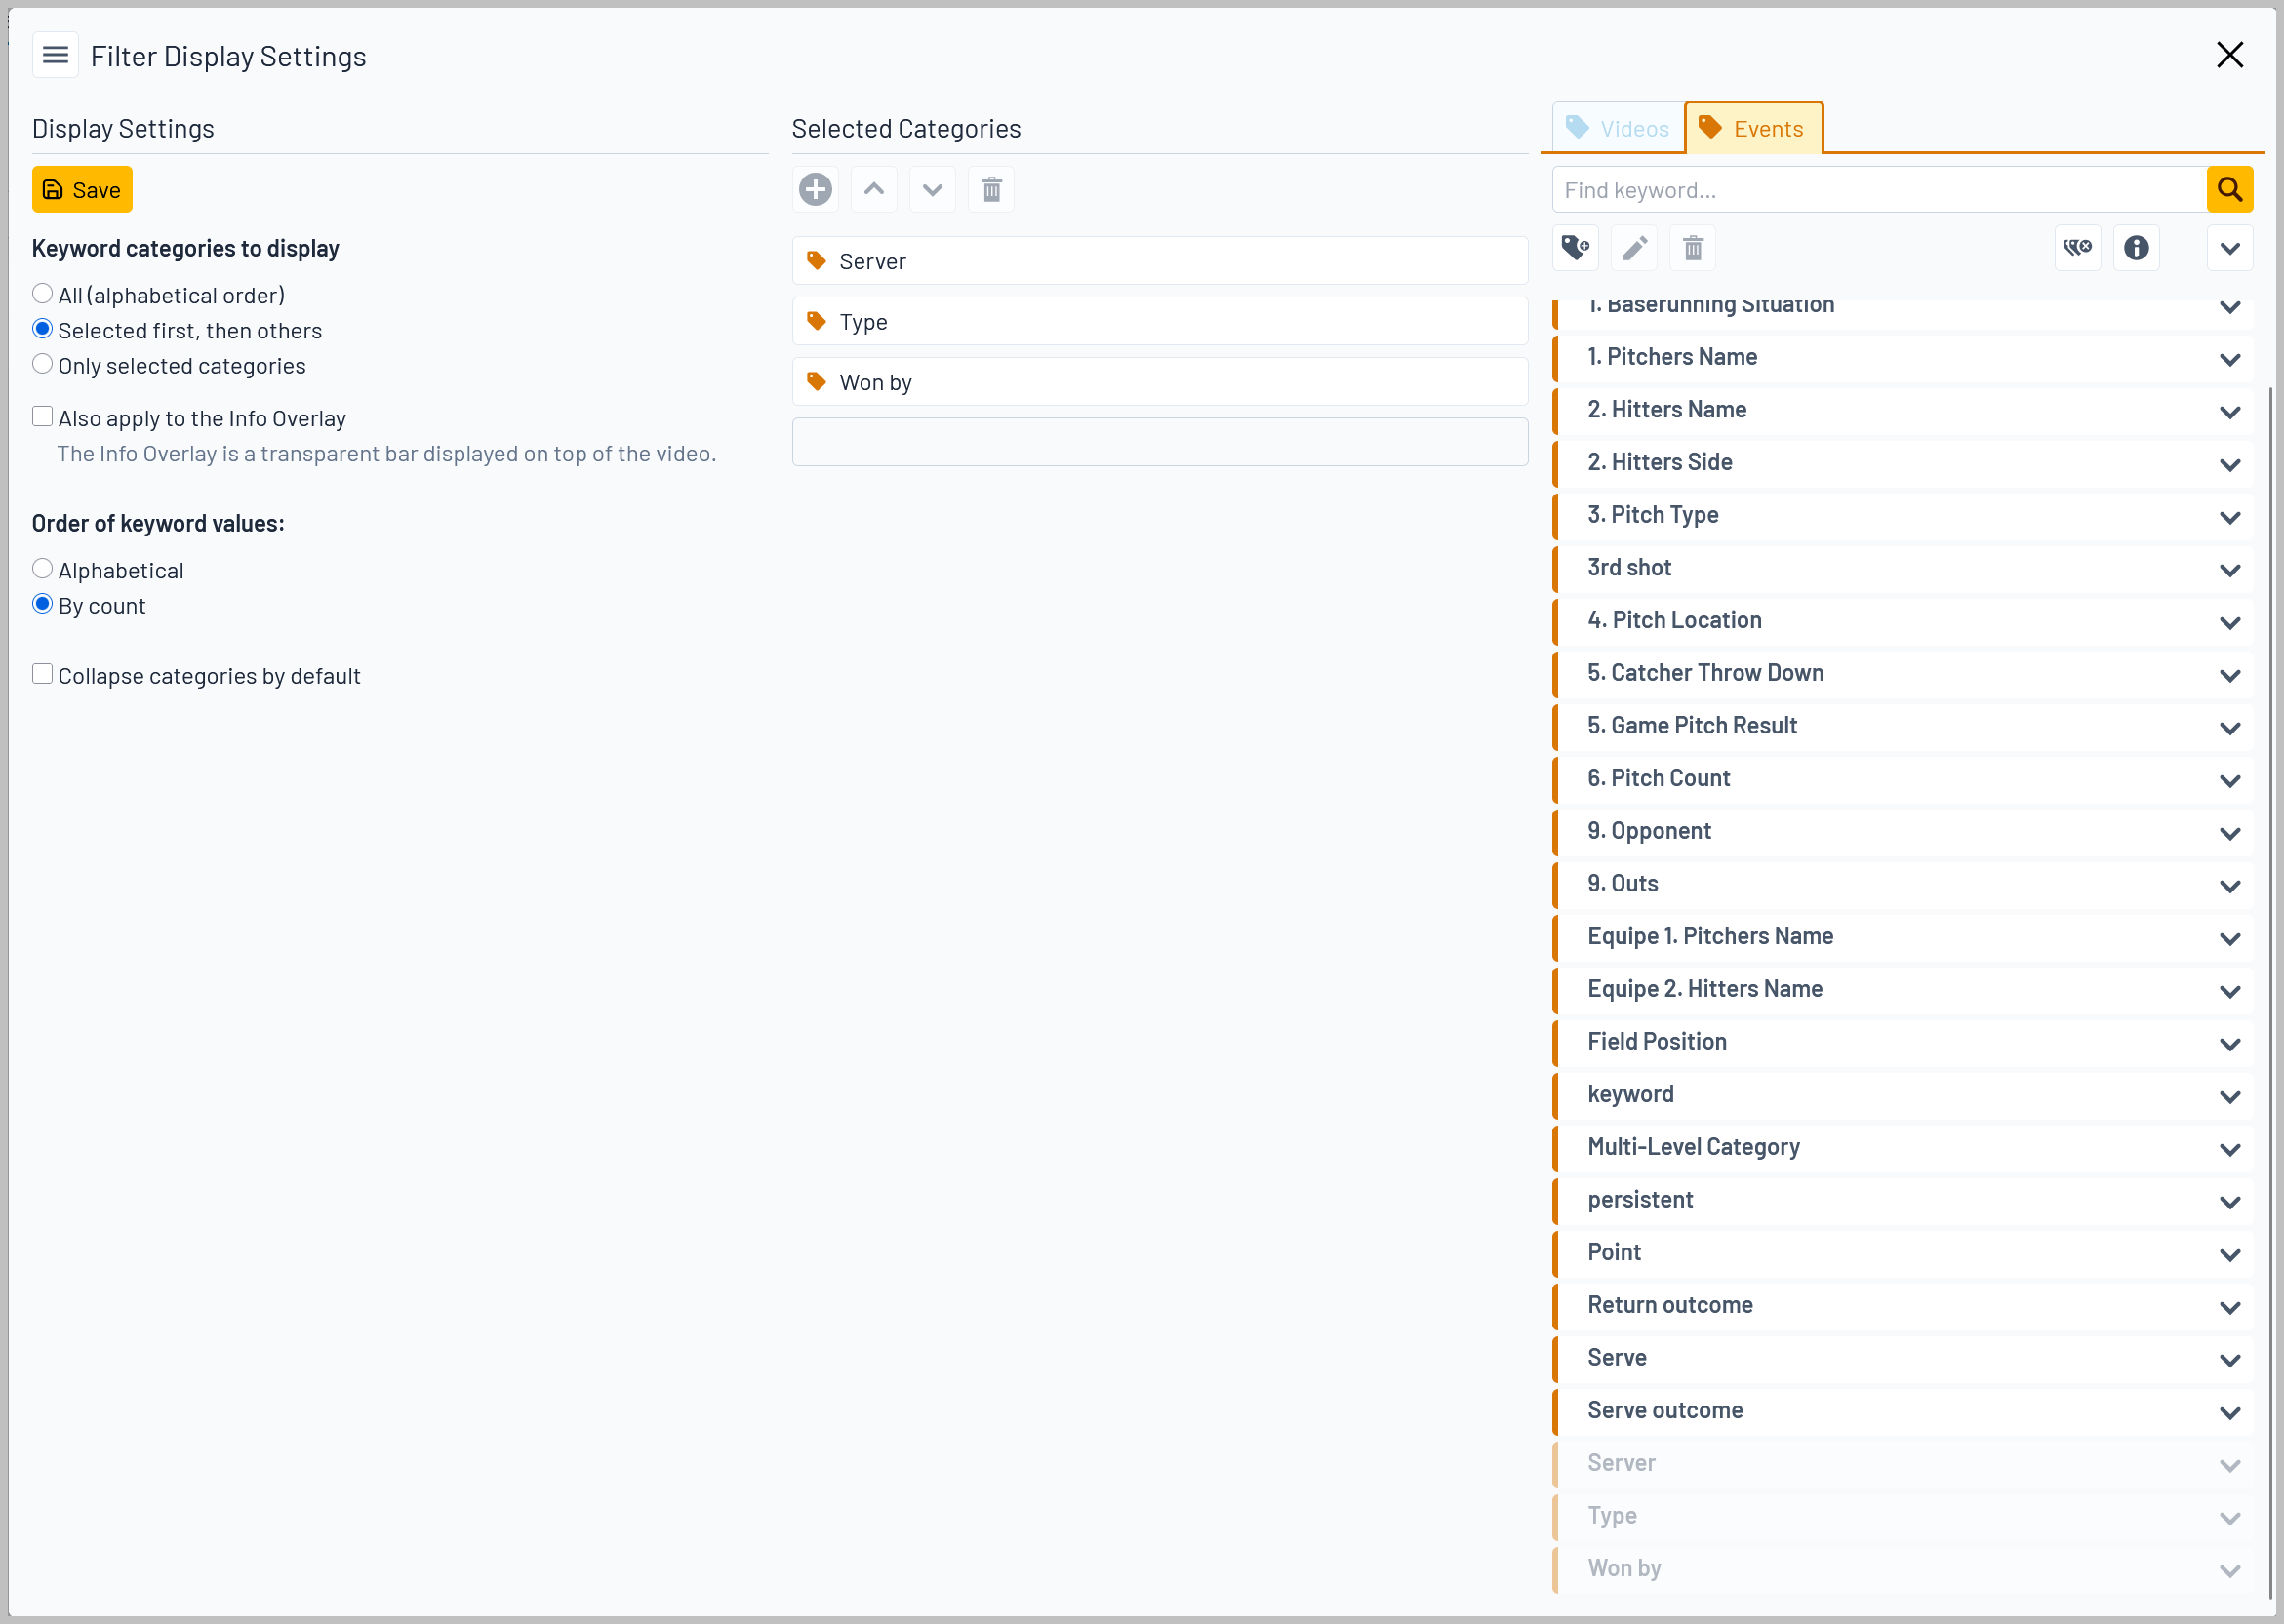
Task: Click the trash icon under Selected Categories
Action: [991, 190]
